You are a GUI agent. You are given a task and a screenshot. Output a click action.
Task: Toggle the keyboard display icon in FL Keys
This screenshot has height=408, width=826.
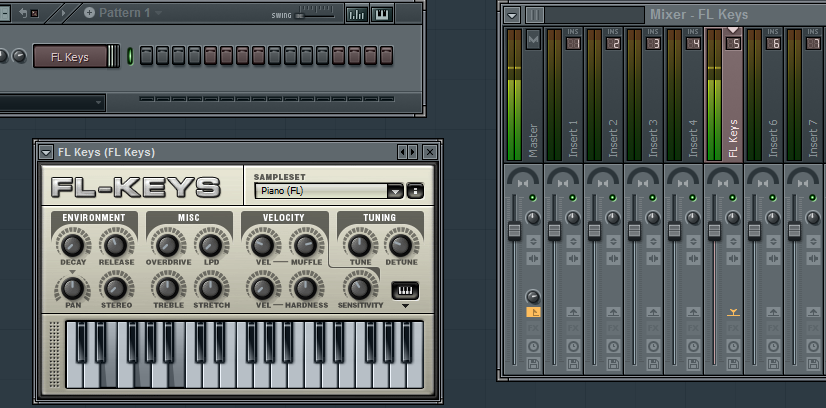405,290
